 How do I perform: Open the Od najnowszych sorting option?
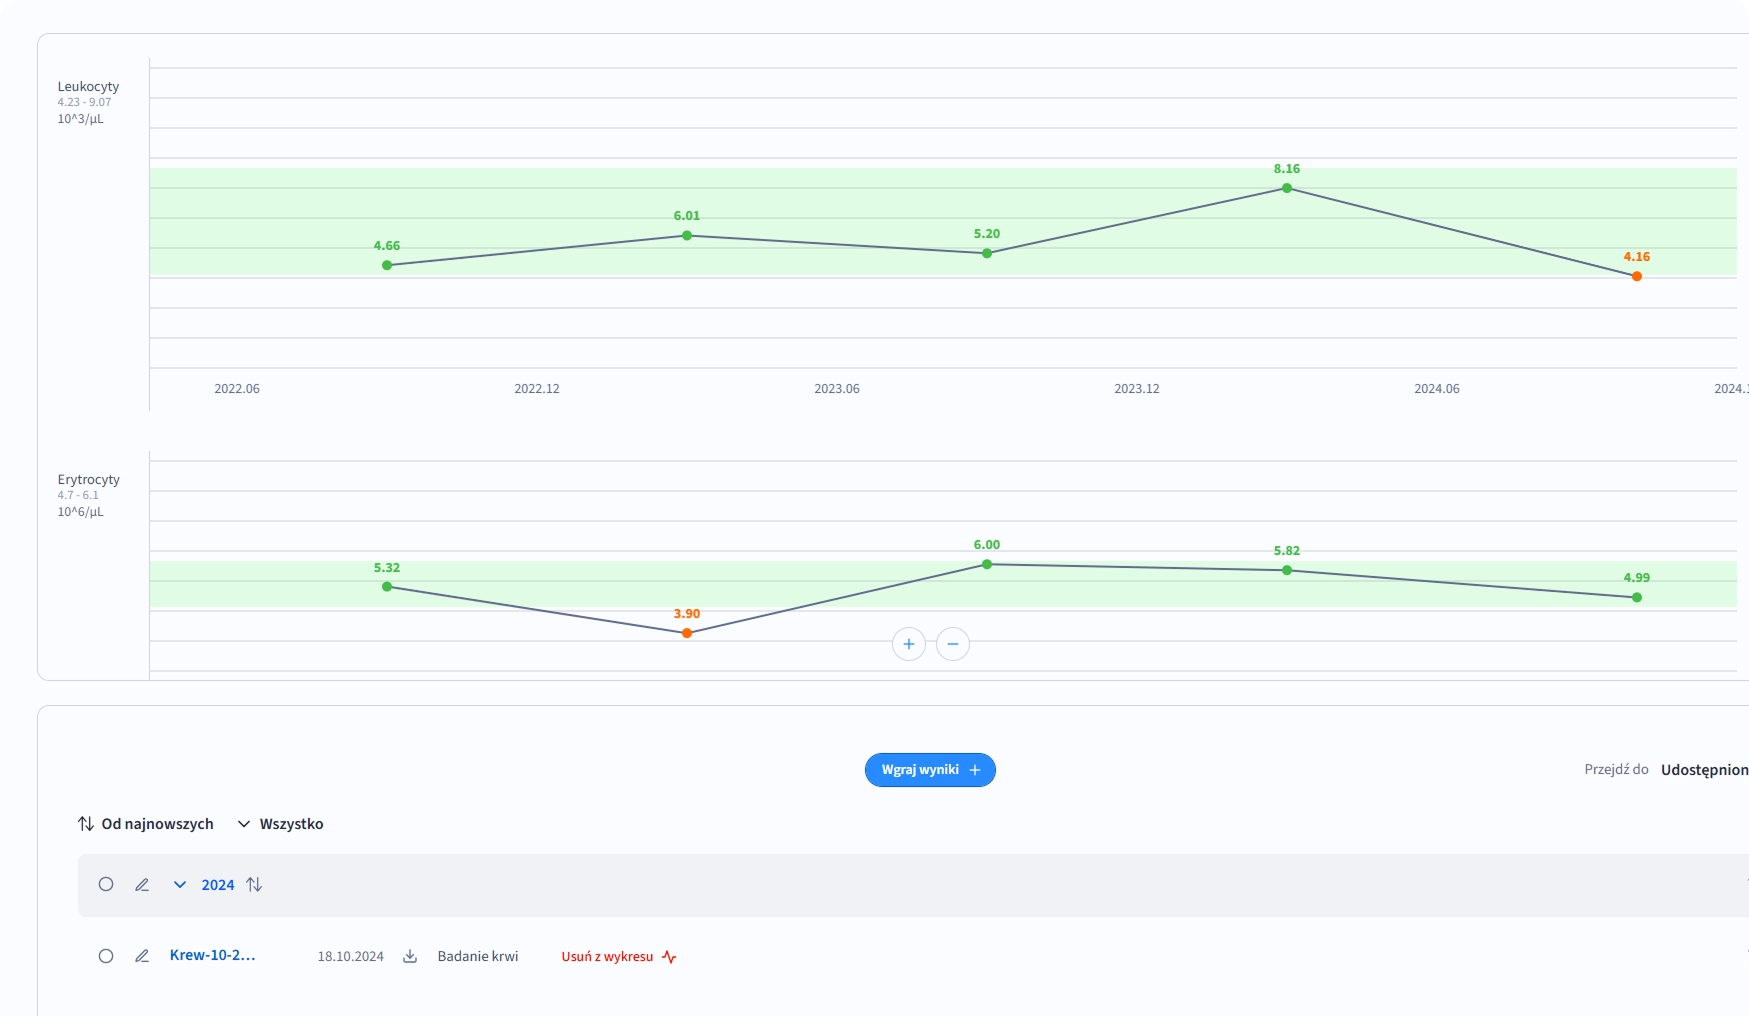pyautogui.click(x=146, y=824)
